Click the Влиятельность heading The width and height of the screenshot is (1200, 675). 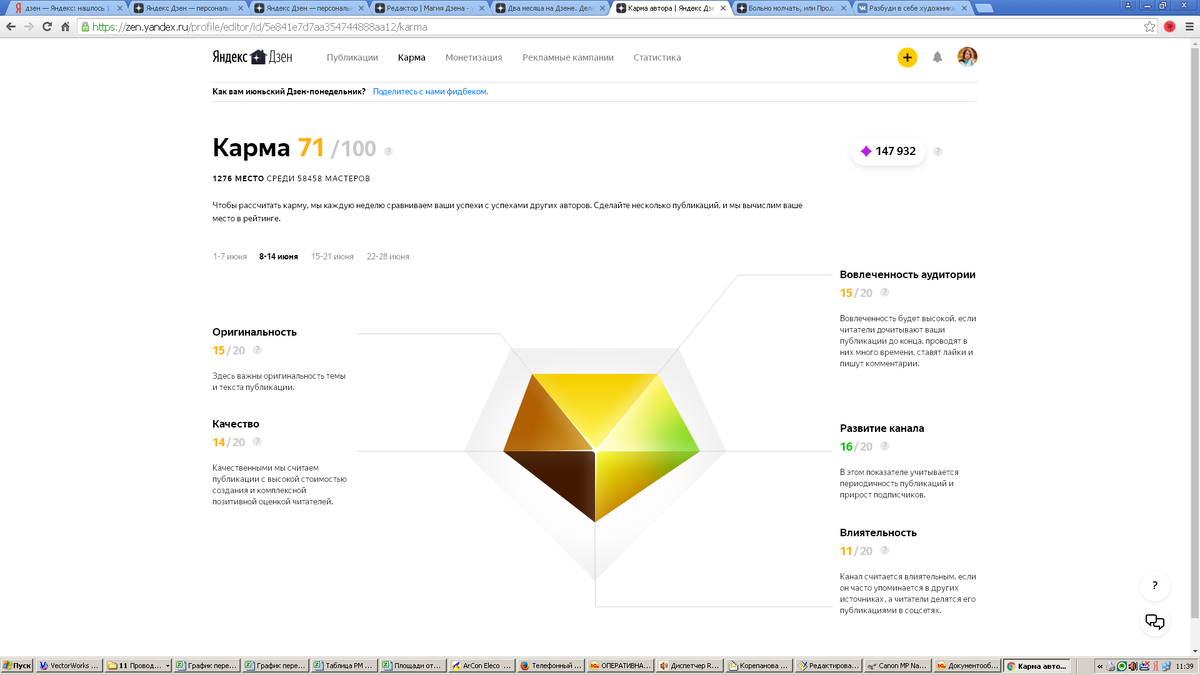tap(878, 532)
